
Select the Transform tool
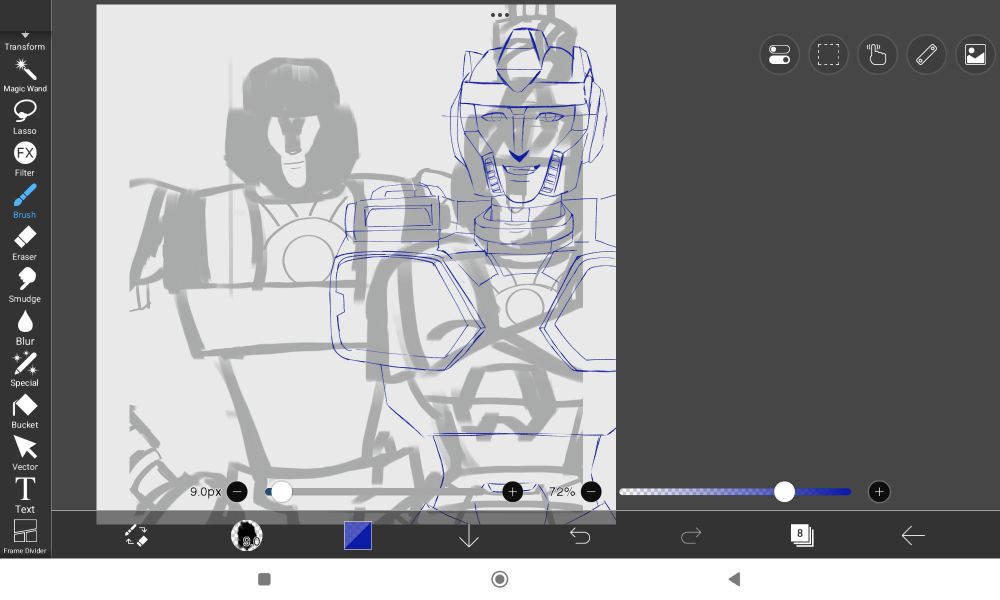coord(25,41)
